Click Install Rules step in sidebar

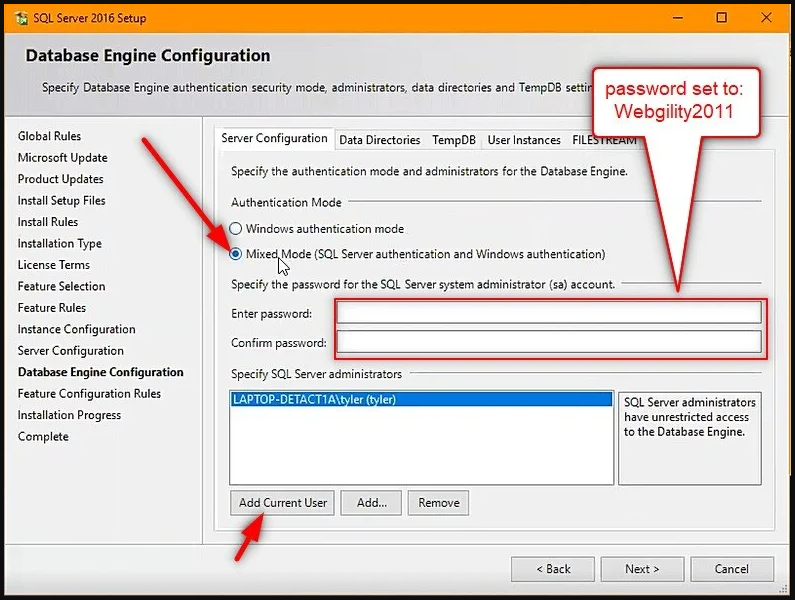(48, 222)
